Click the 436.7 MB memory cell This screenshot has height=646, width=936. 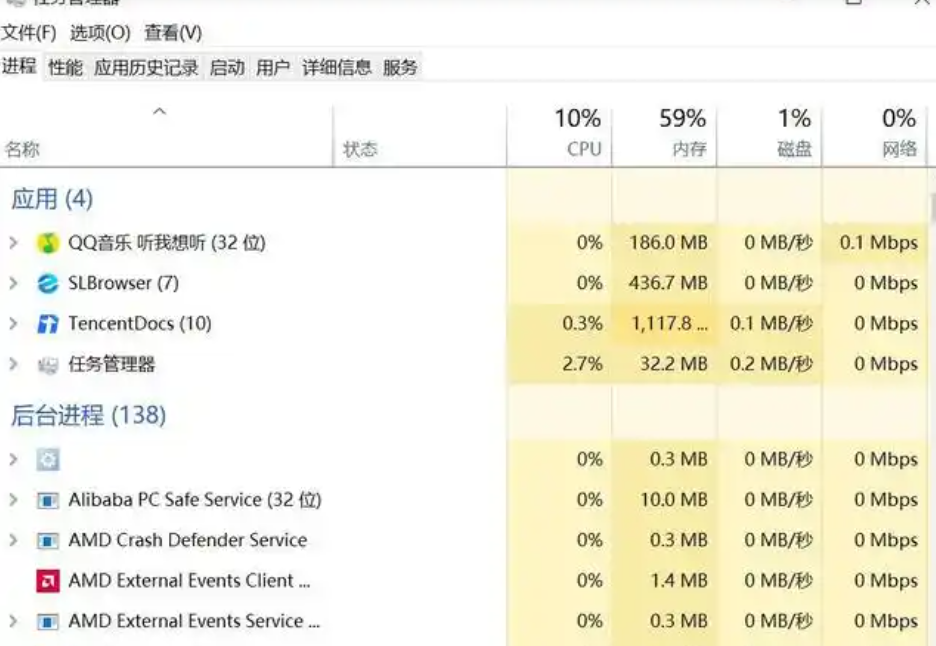coord(664,284)
